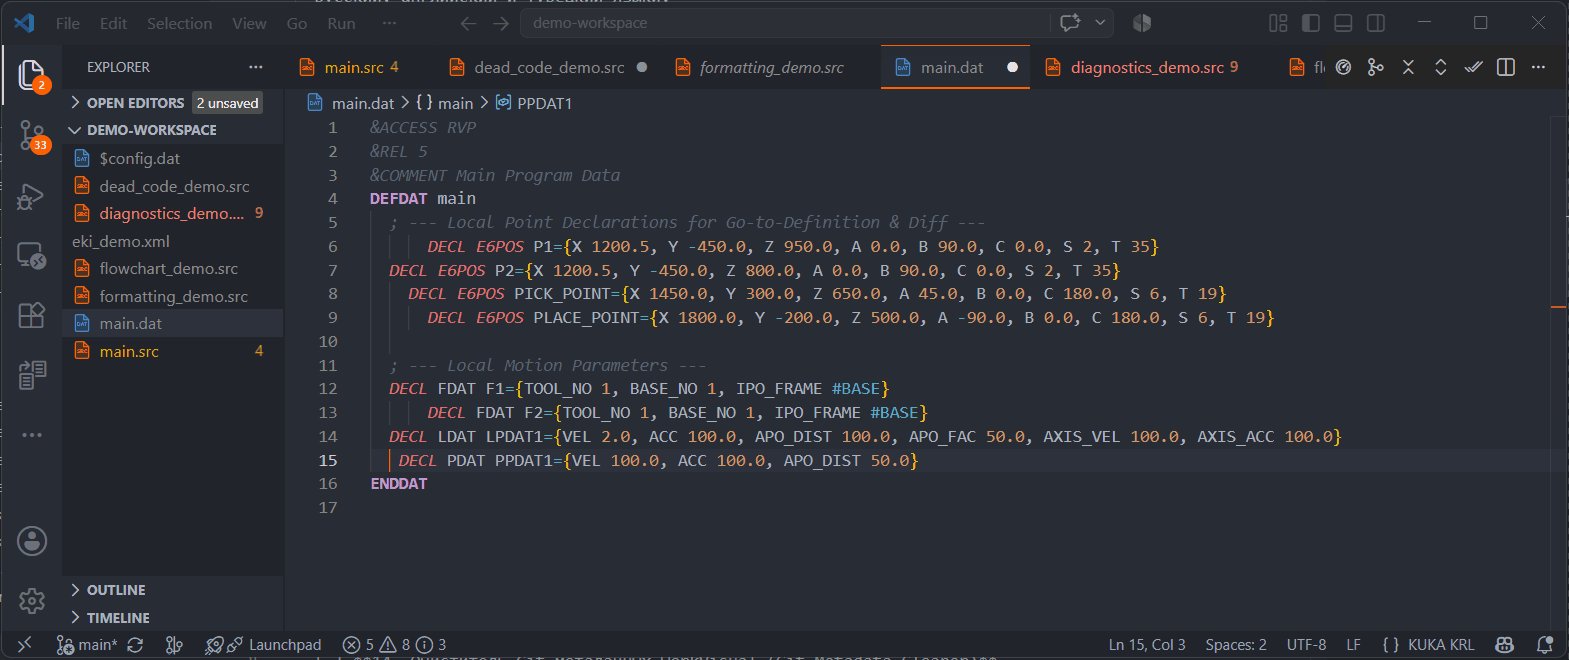Open the checklist panel icon in activity bar
The width and height of the screenshot is (1569, 660).
[x=32, y=375]
